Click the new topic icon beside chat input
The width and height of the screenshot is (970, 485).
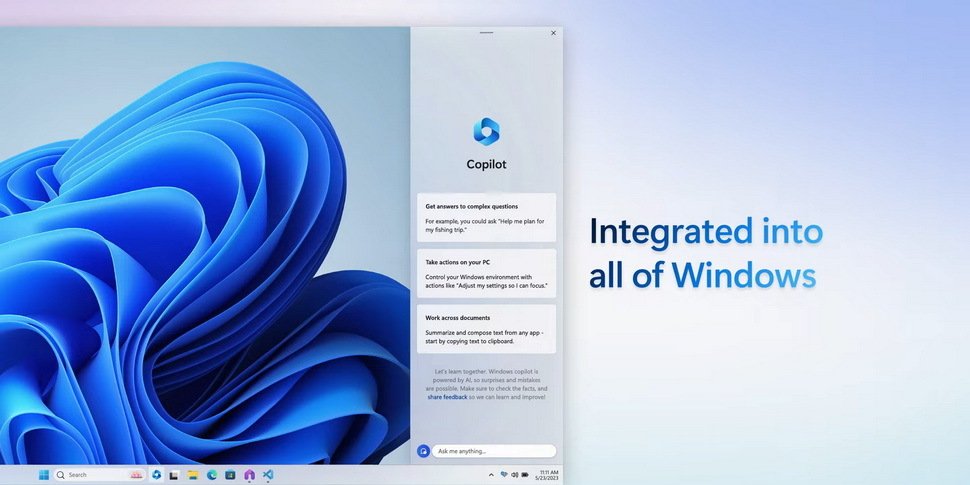coord(423,451)
